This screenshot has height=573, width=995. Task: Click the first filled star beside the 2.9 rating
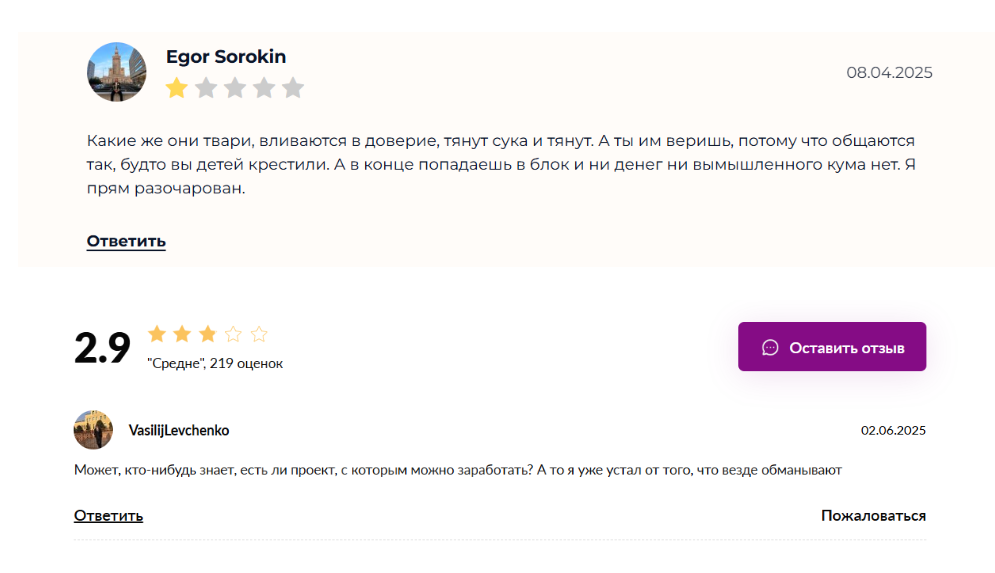point(157,334)
